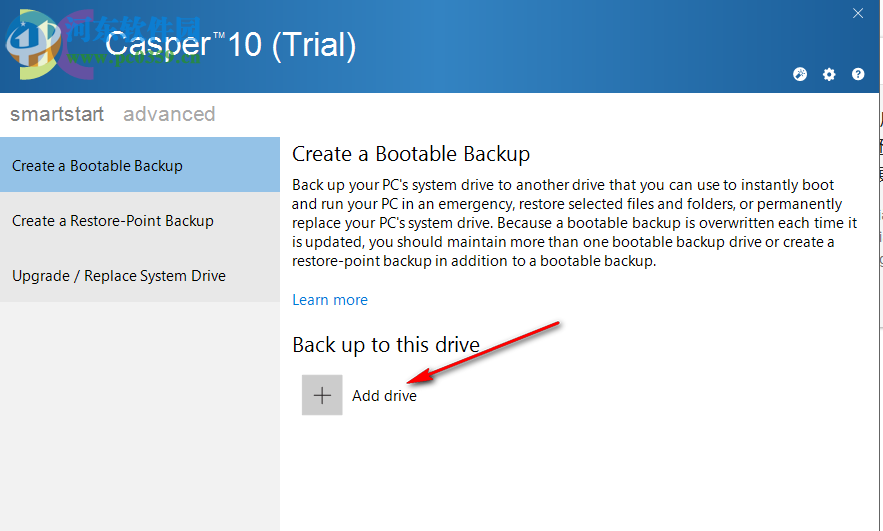Image resolution: width=883 pixels, height=531 pixels.
Task: Click the Casper 10 (Trial) title
Action: [x=230, y=44]
